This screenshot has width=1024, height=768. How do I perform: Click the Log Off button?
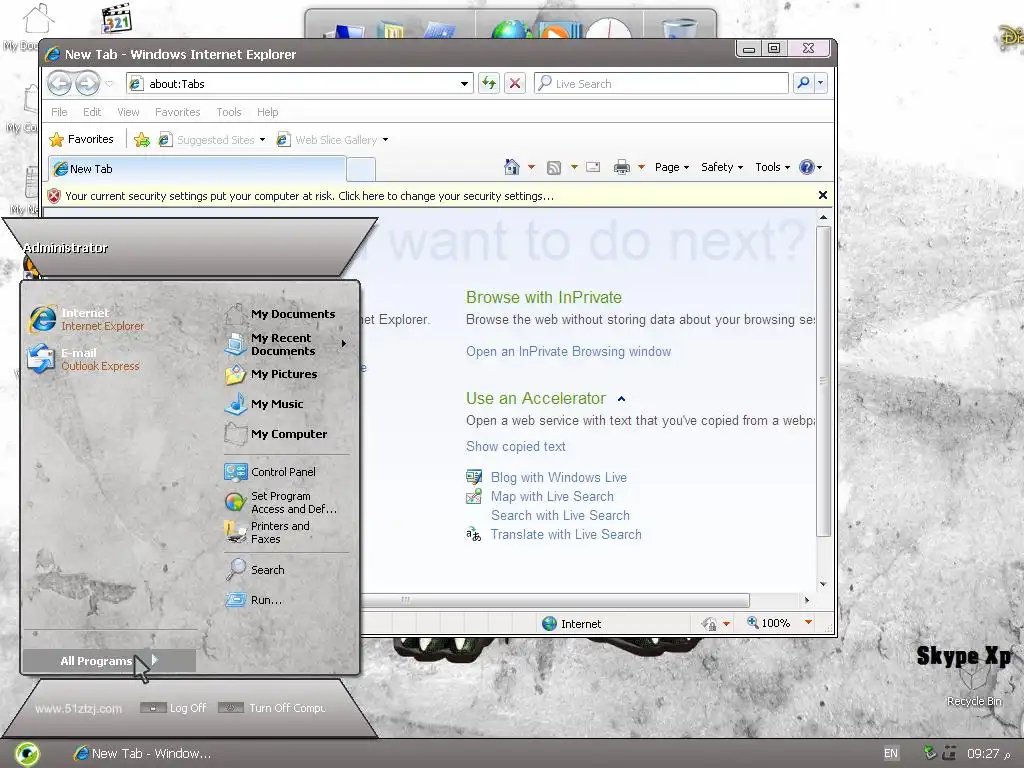pyautogui.click(x=174, y=708)
